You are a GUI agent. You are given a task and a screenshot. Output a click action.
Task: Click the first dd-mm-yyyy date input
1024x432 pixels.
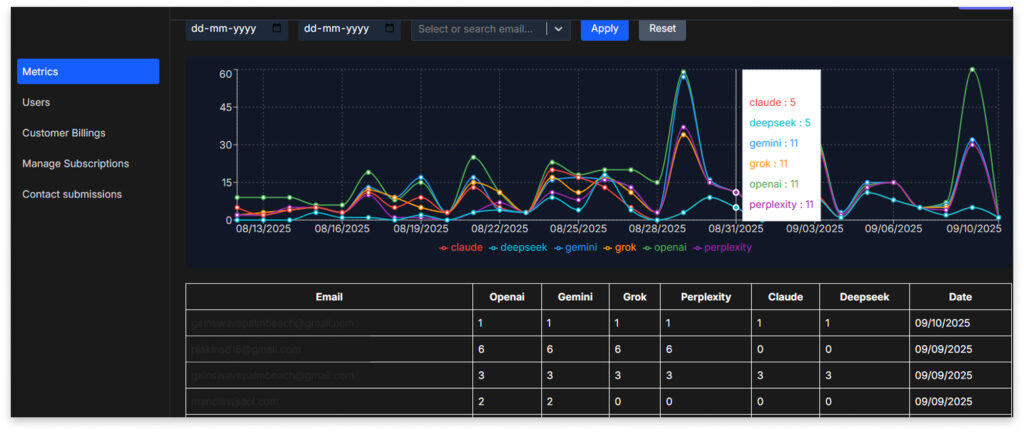226,29
